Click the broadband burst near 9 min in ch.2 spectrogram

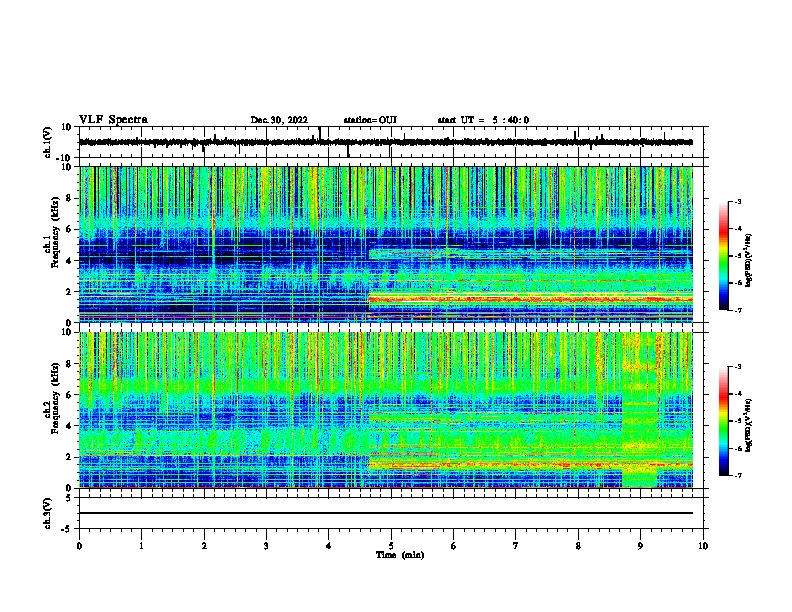640,410
